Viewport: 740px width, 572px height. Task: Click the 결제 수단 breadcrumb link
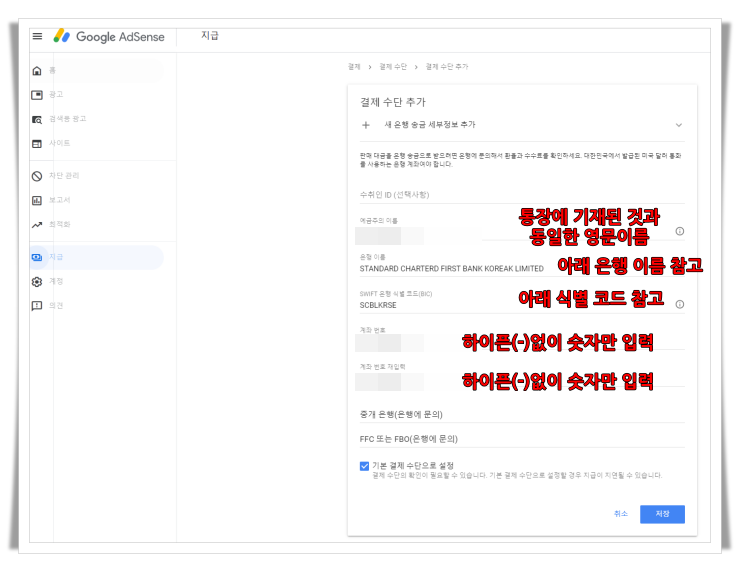click(393, 67)
